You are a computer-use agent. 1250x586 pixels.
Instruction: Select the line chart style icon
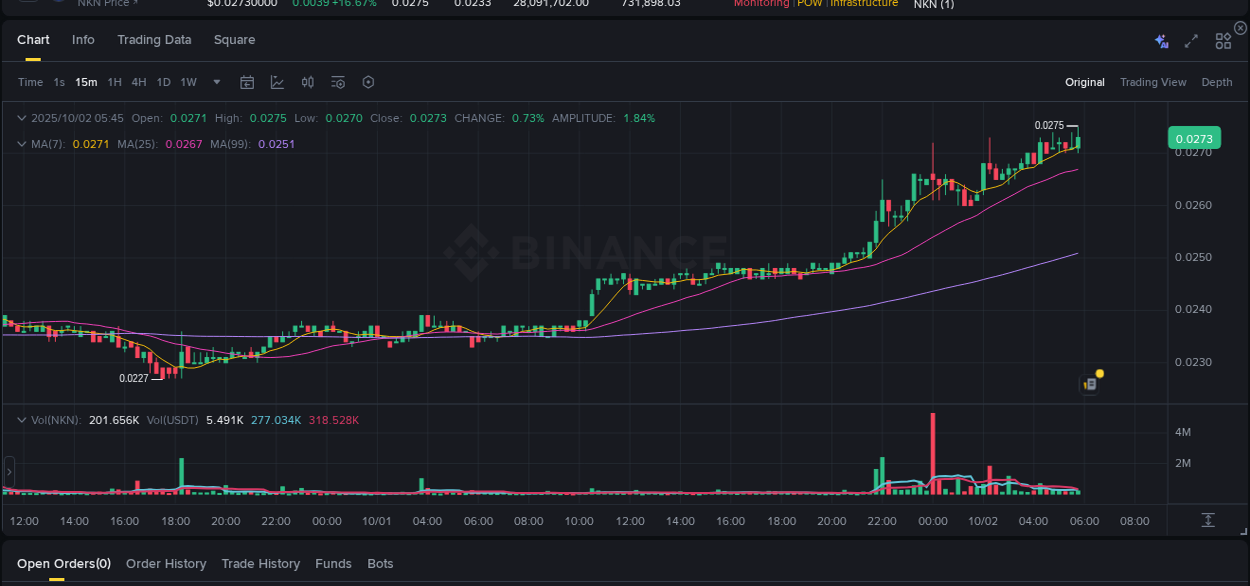point(277,82)
